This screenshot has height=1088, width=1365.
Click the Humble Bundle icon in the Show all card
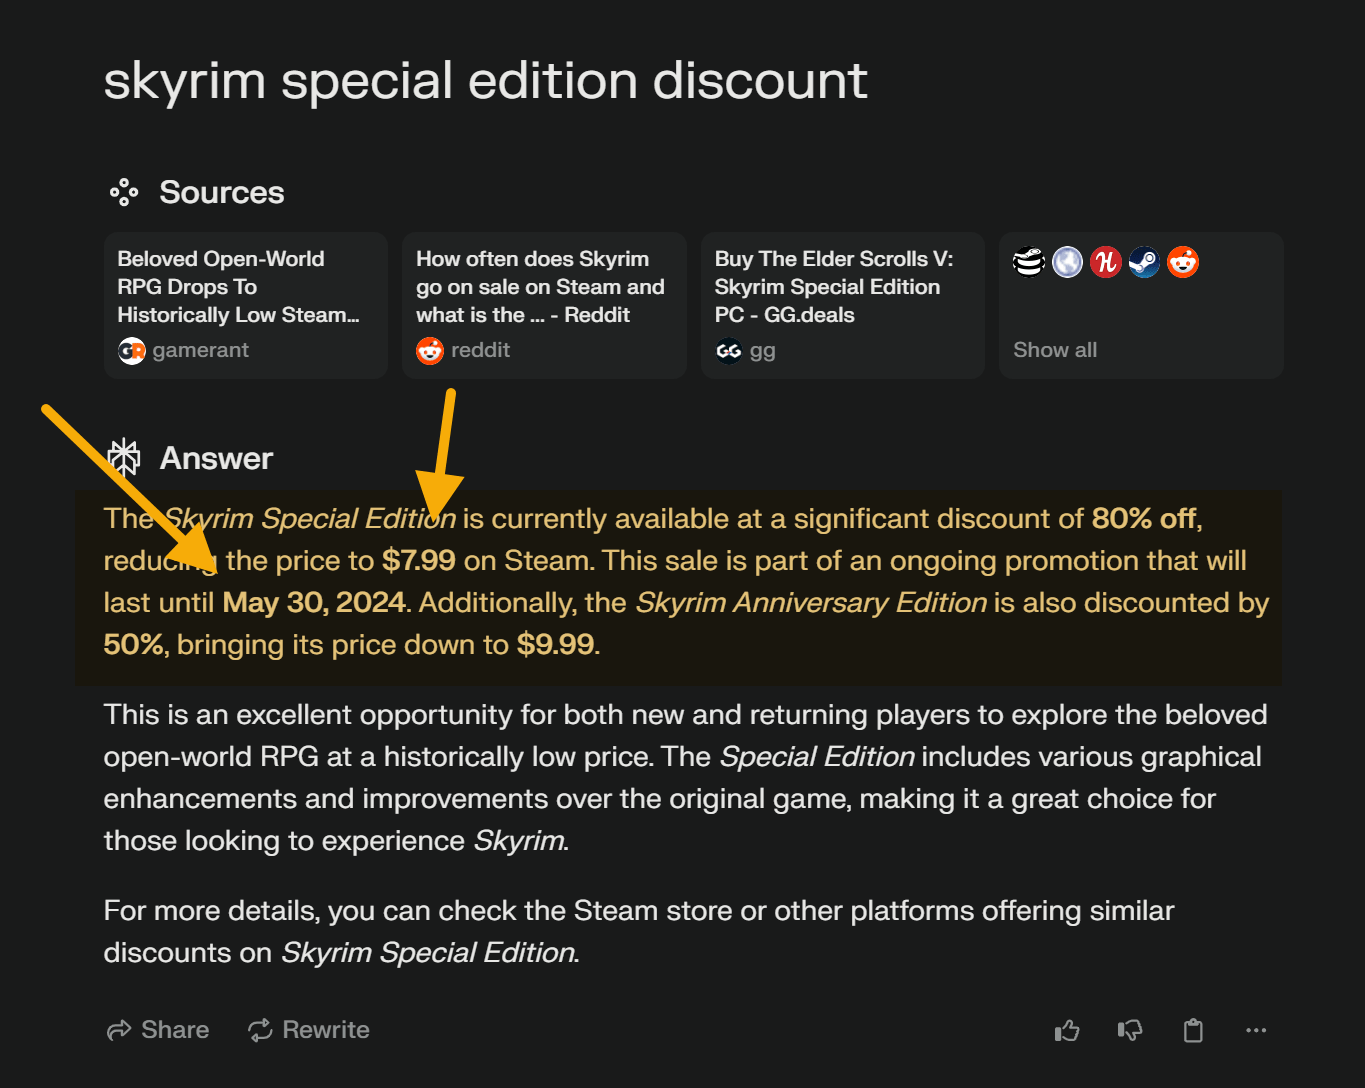(x=1105, y=261)
